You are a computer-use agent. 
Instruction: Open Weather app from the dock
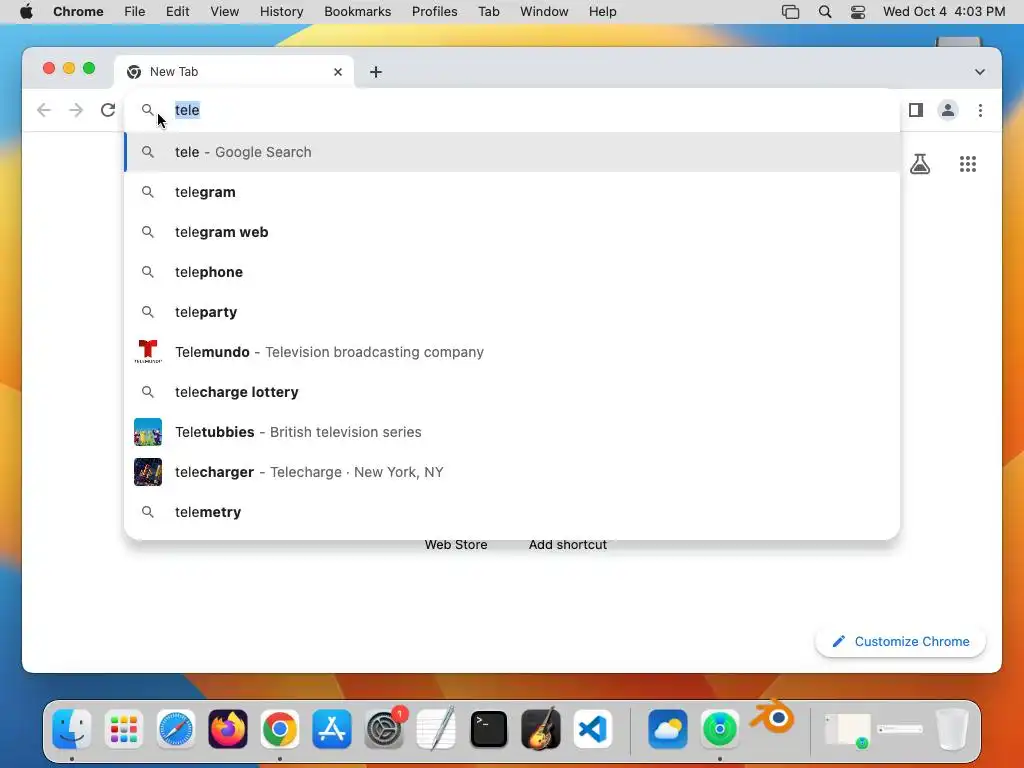pyautogui.click(x=667, y=729)
